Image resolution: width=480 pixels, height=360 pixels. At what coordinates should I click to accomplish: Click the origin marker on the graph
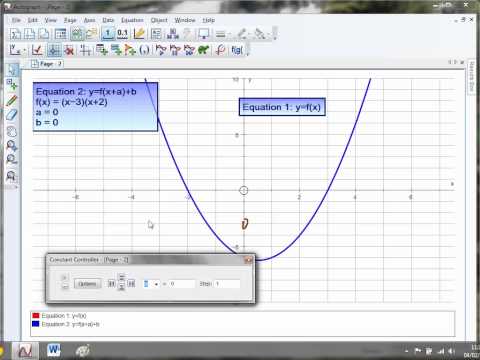pos(244,190)
